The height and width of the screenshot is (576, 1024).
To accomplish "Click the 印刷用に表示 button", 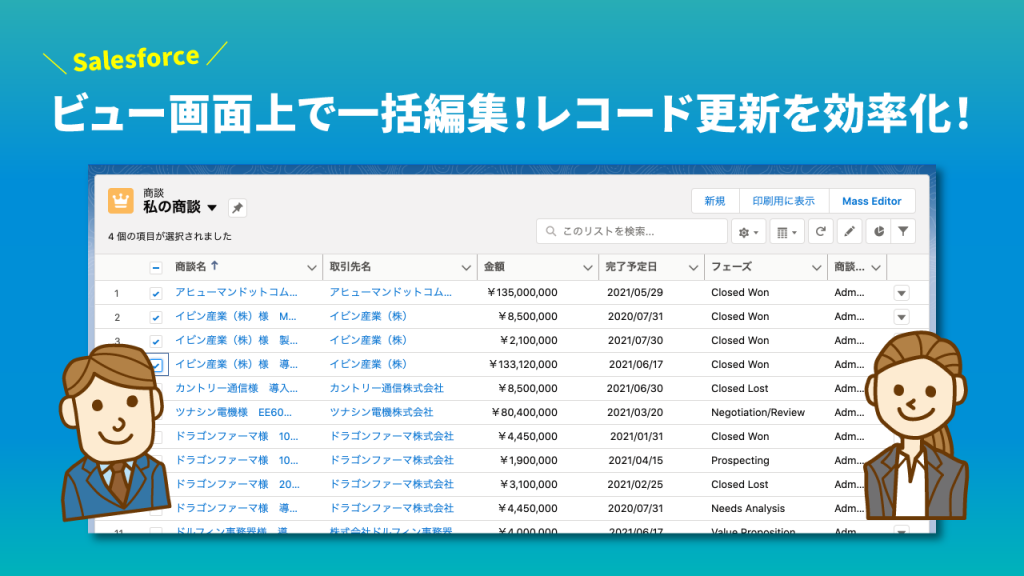I will 784,201.
